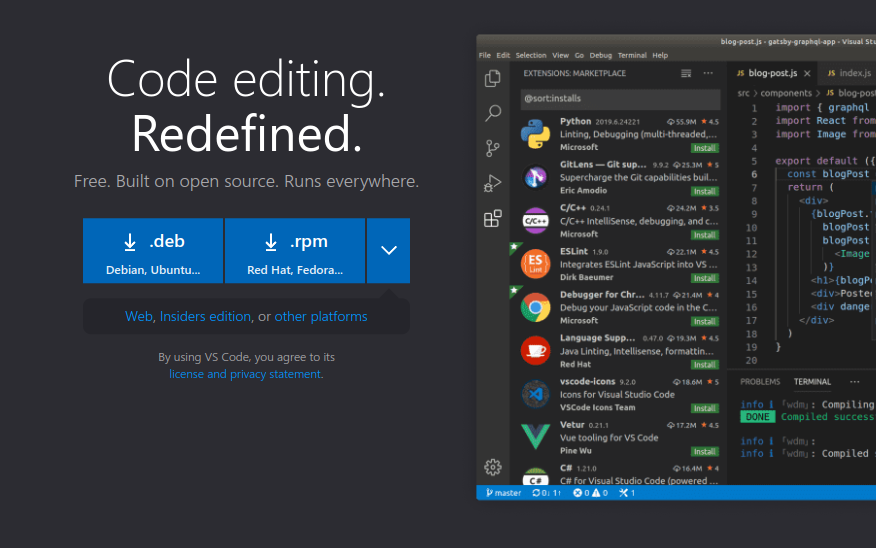Open Run and Debug icon in activity bar
876x548 pixels.
click(x=492, y=183)
